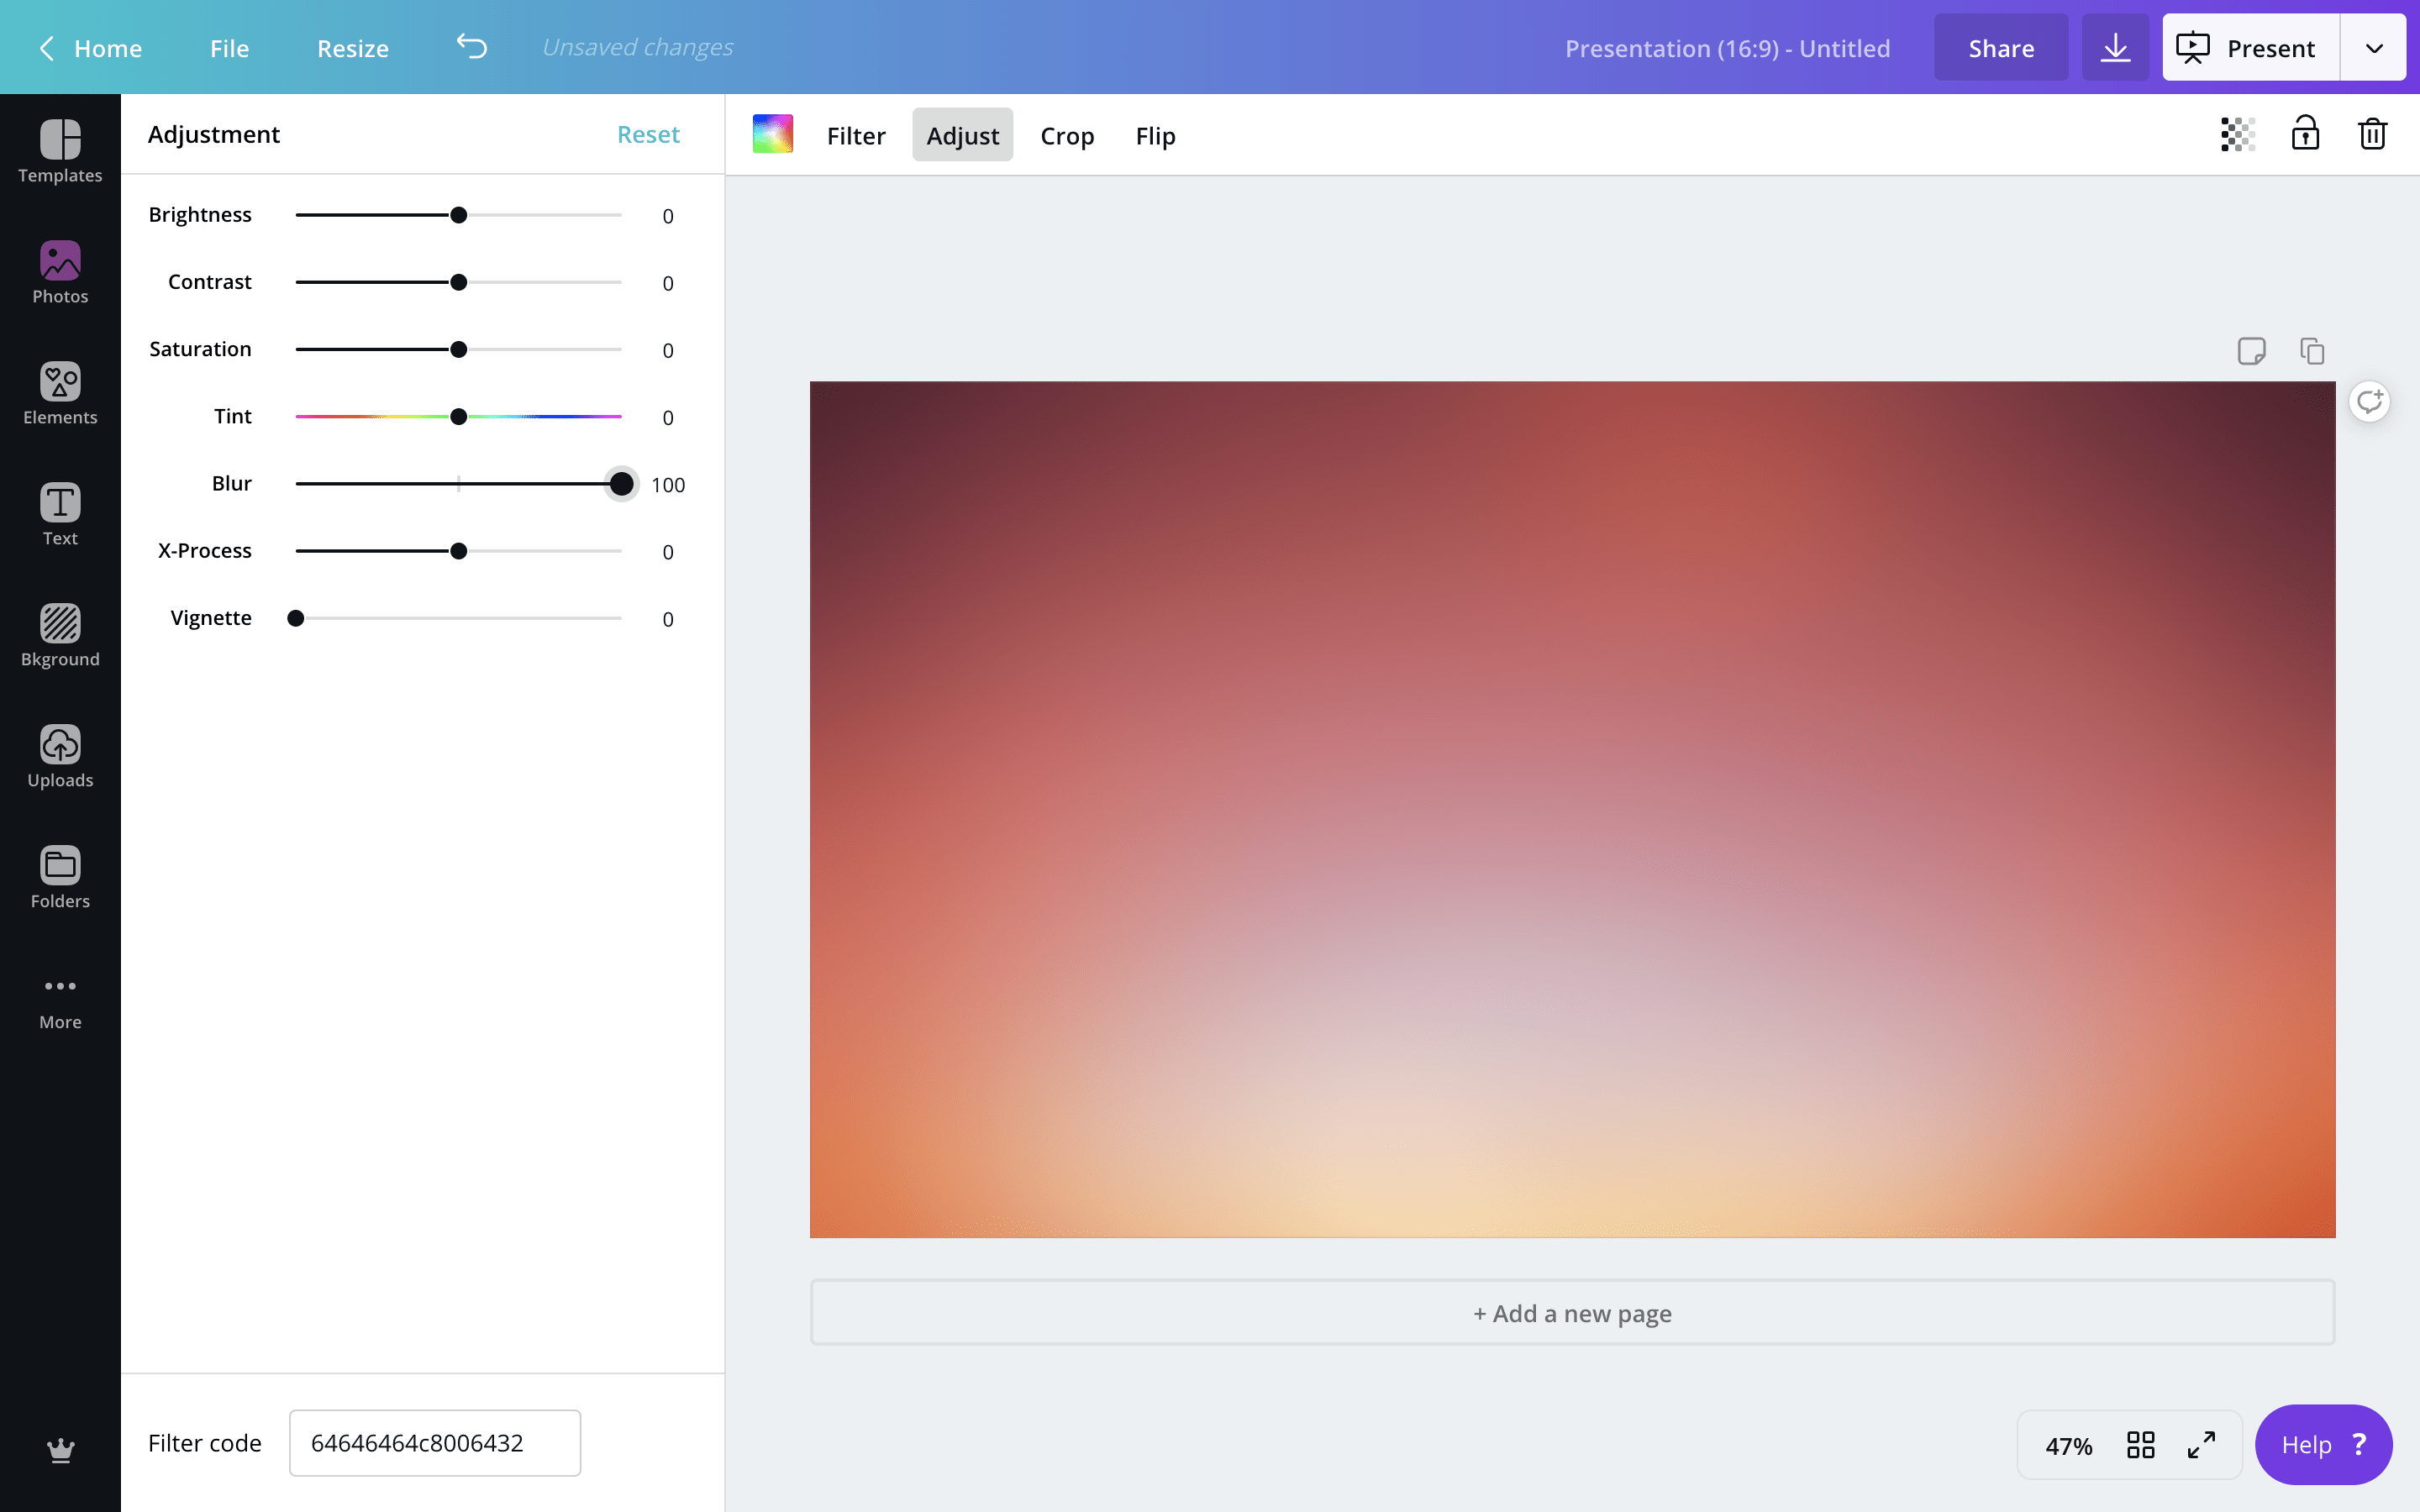Screen dimensions: 2420x1512
Task: Reset all adjustment values
Action: tap(648, 133)
